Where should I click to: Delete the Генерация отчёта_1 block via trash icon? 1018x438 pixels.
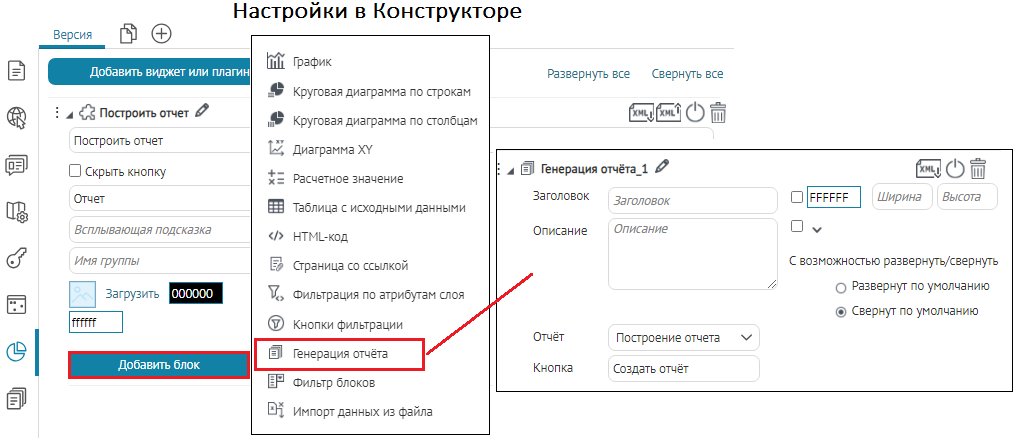977,168
